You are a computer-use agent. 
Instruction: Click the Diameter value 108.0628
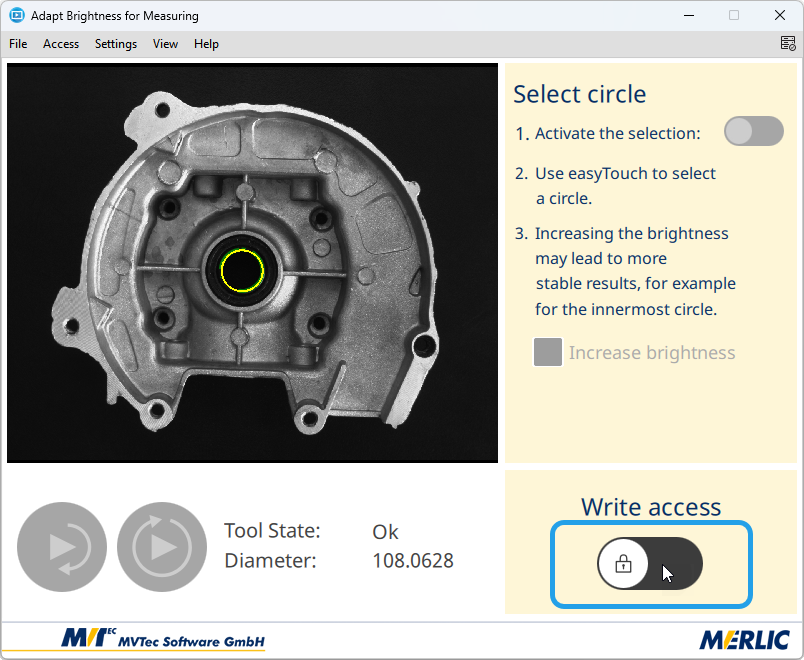click(412, 561)
